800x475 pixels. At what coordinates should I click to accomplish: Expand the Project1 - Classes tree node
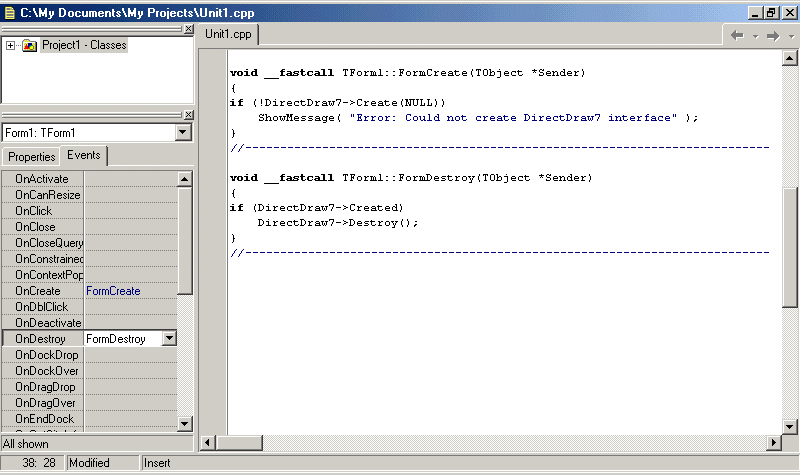click(10, 45)
